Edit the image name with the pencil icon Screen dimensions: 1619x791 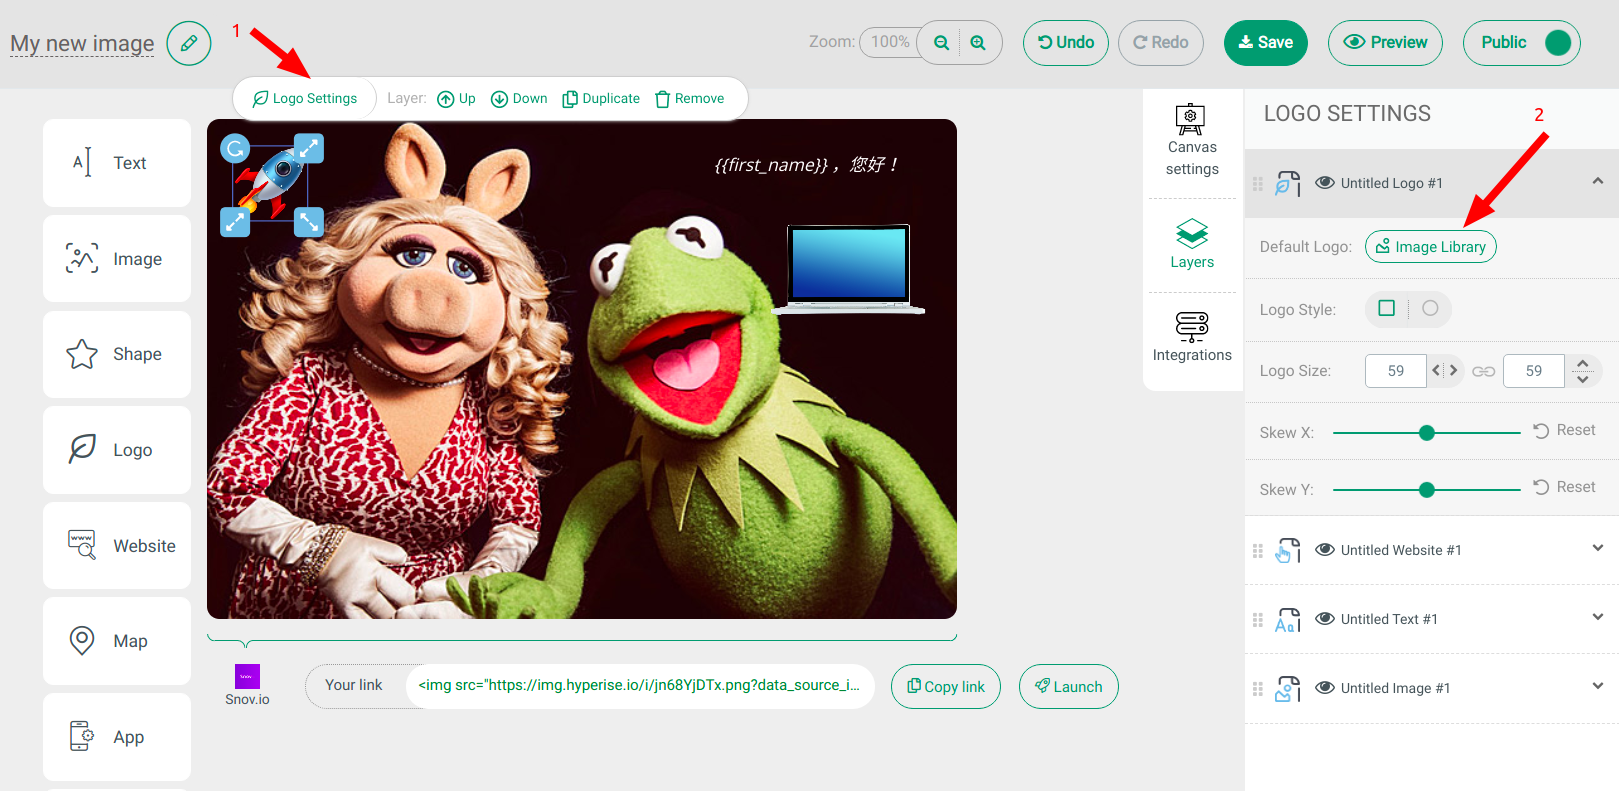pyautogui.click(x=189, y=43)
